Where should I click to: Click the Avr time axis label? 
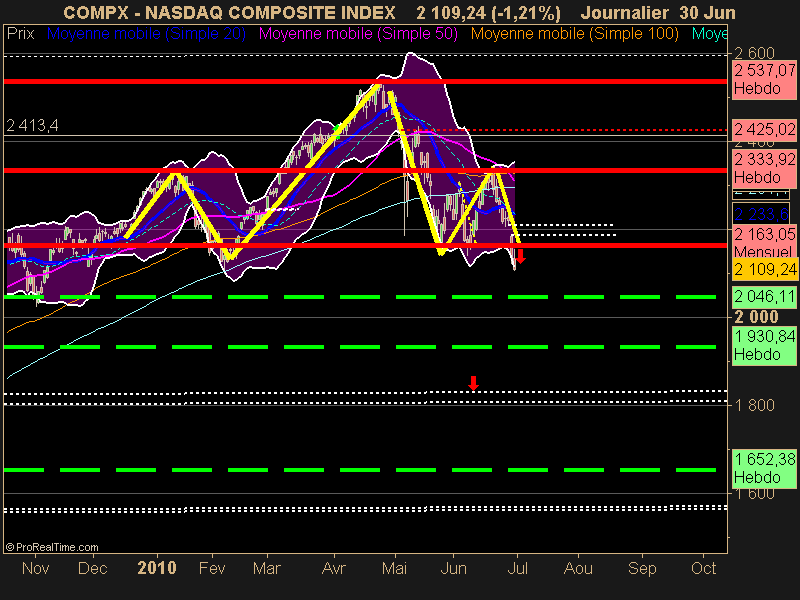[x=334, y=568]
